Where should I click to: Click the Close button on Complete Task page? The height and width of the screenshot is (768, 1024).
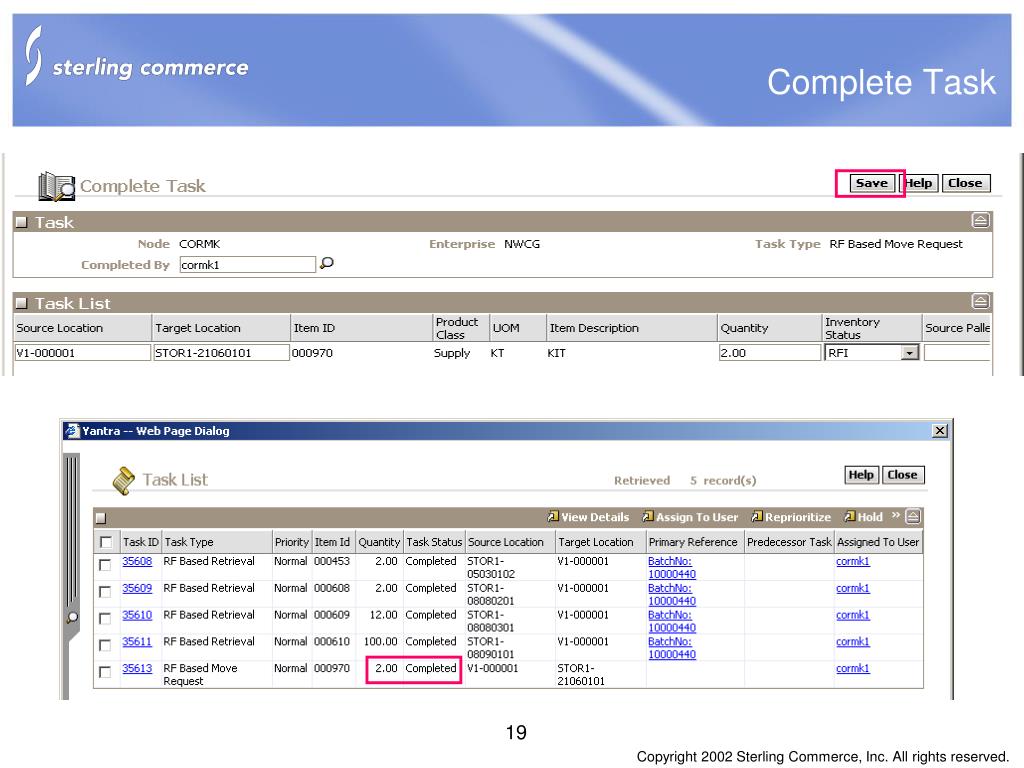coord(965,184)
